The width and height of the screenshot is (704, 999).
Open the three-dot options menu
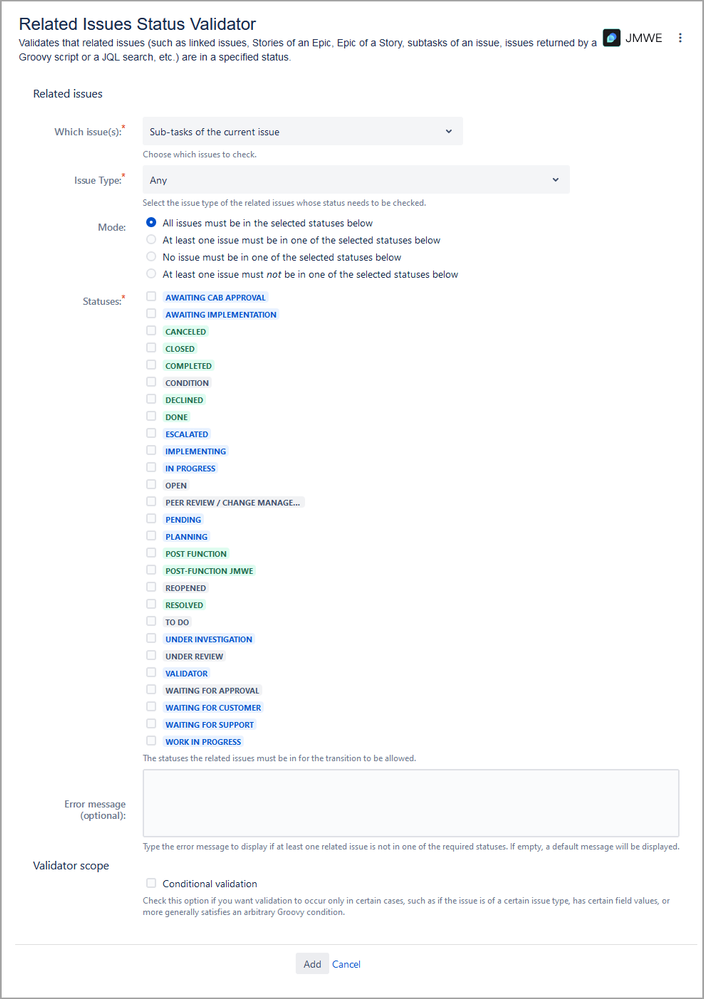coord(681,37)
